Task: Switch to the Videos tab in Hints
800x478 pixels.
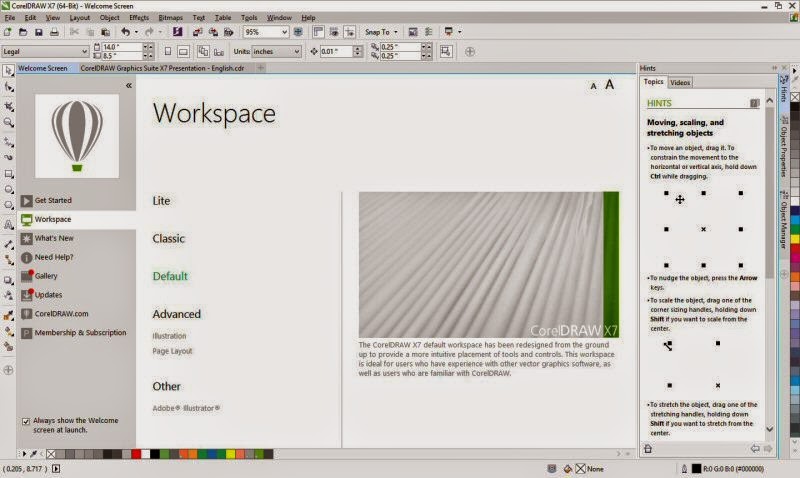Action: 680,82
